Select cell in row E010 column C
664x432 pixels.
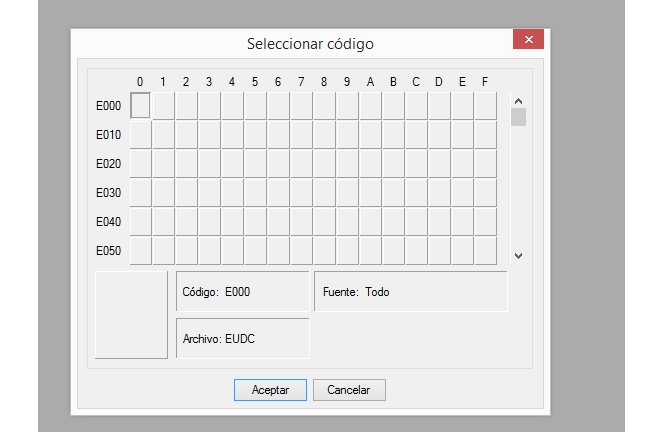coord(416,135)
